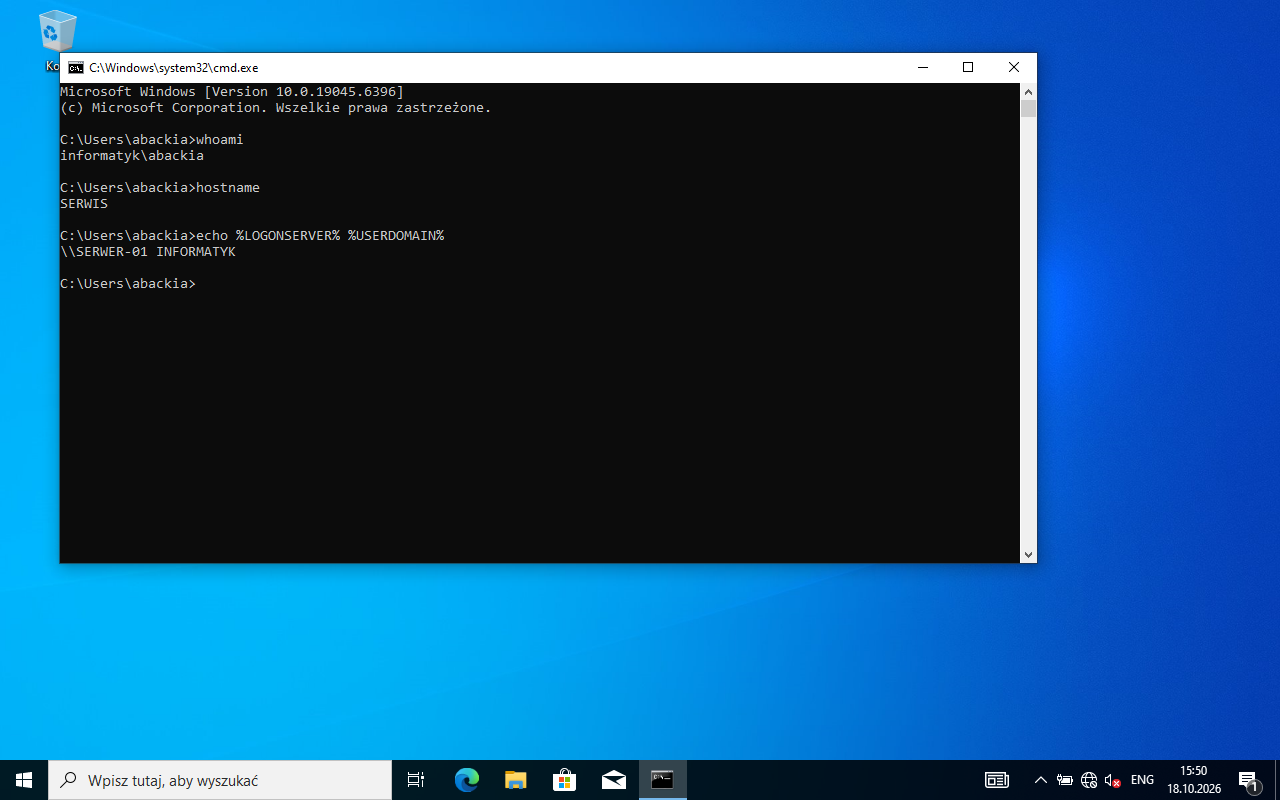
Task: Open File Explorer from the taskbar
Action: [x=515, y=780]
